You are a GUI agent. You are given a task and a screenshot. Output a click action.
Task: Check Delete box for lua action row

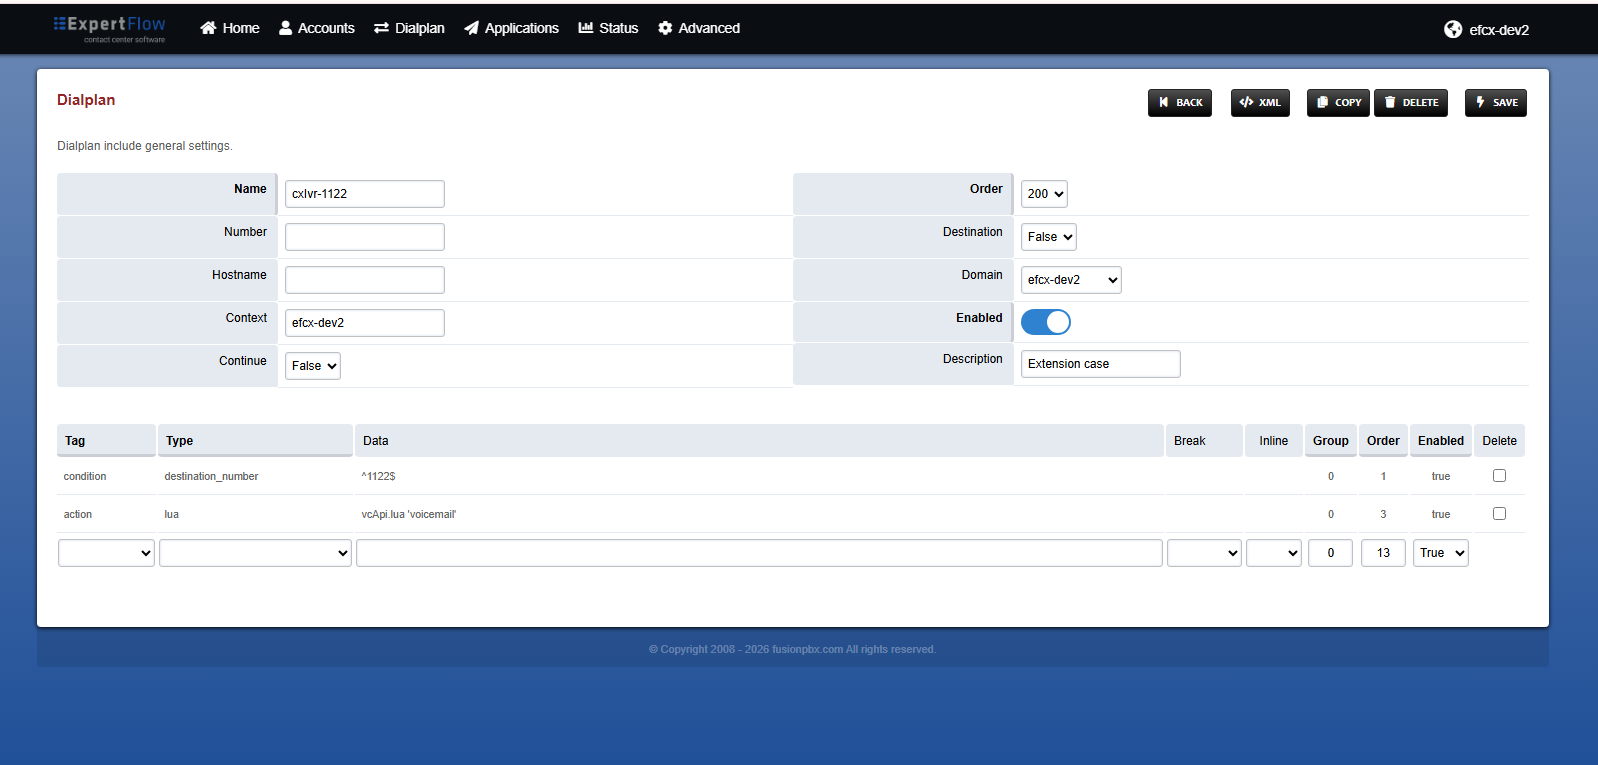(1499, 514)
